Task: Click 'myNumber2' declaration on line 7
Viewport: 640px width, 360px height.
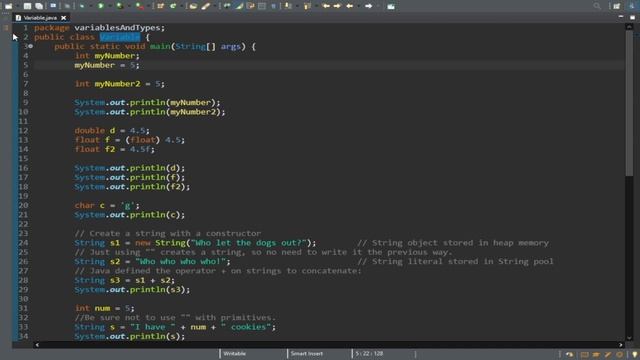Action: click(x=117, y=84)
